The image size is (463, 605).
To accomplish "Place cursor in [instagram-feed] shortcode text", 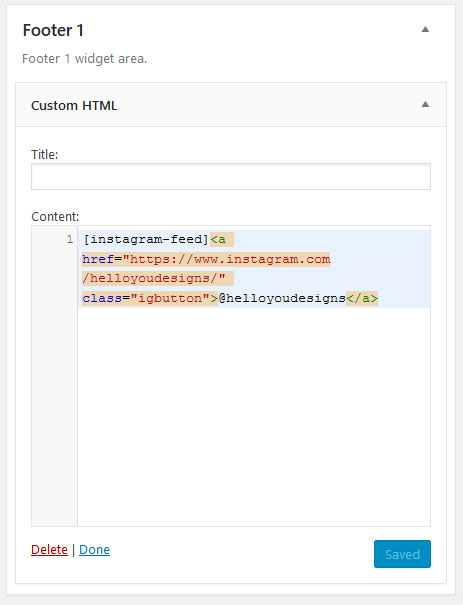I will tap(146, 239).
